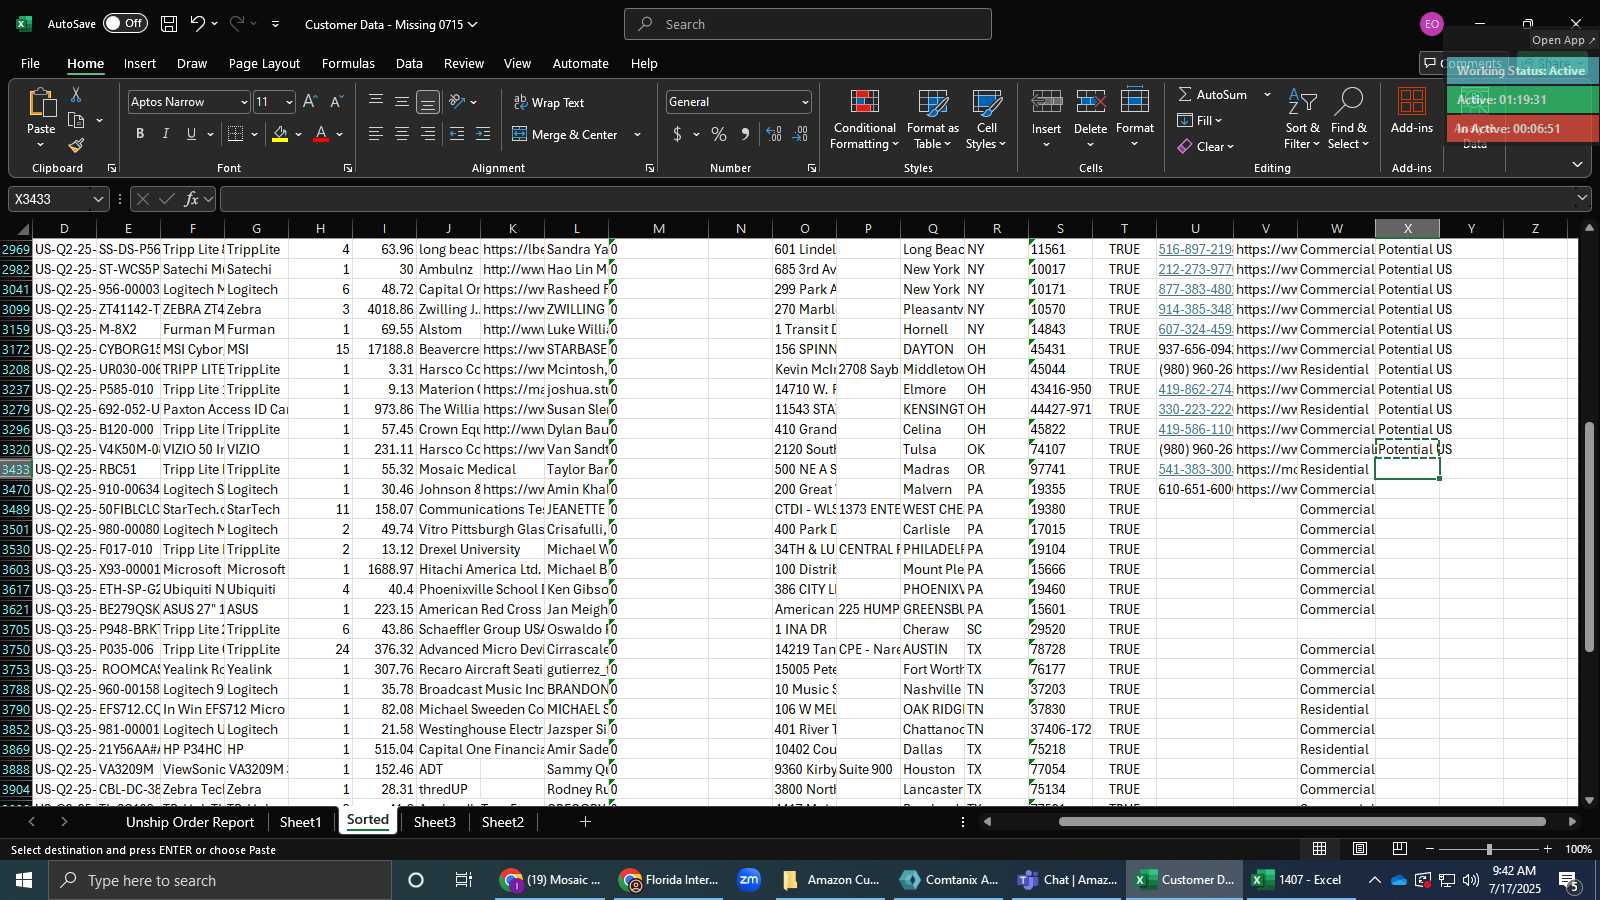Open the font size dropdown
The width and height of the screenshot is (1600, 900).
tap(289, 102)
